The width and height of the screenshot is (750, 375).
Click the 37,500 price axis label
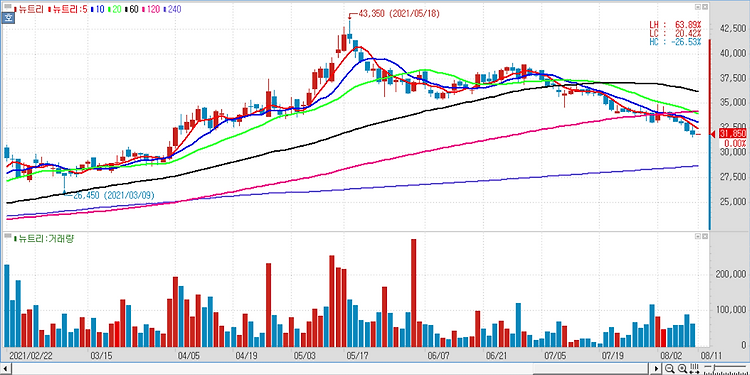point(733,78)
